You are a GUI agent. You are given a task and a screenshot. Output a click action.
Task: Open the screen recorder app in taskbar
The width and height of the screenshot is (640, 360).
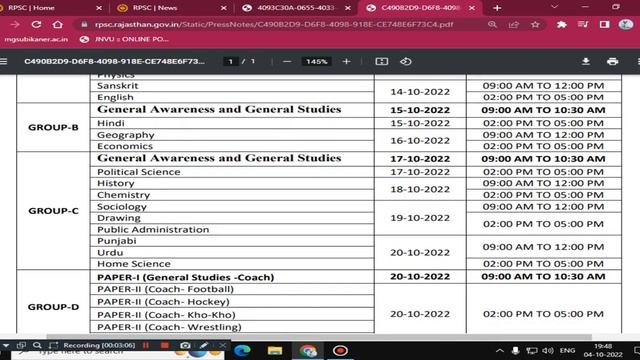[340, 351]
